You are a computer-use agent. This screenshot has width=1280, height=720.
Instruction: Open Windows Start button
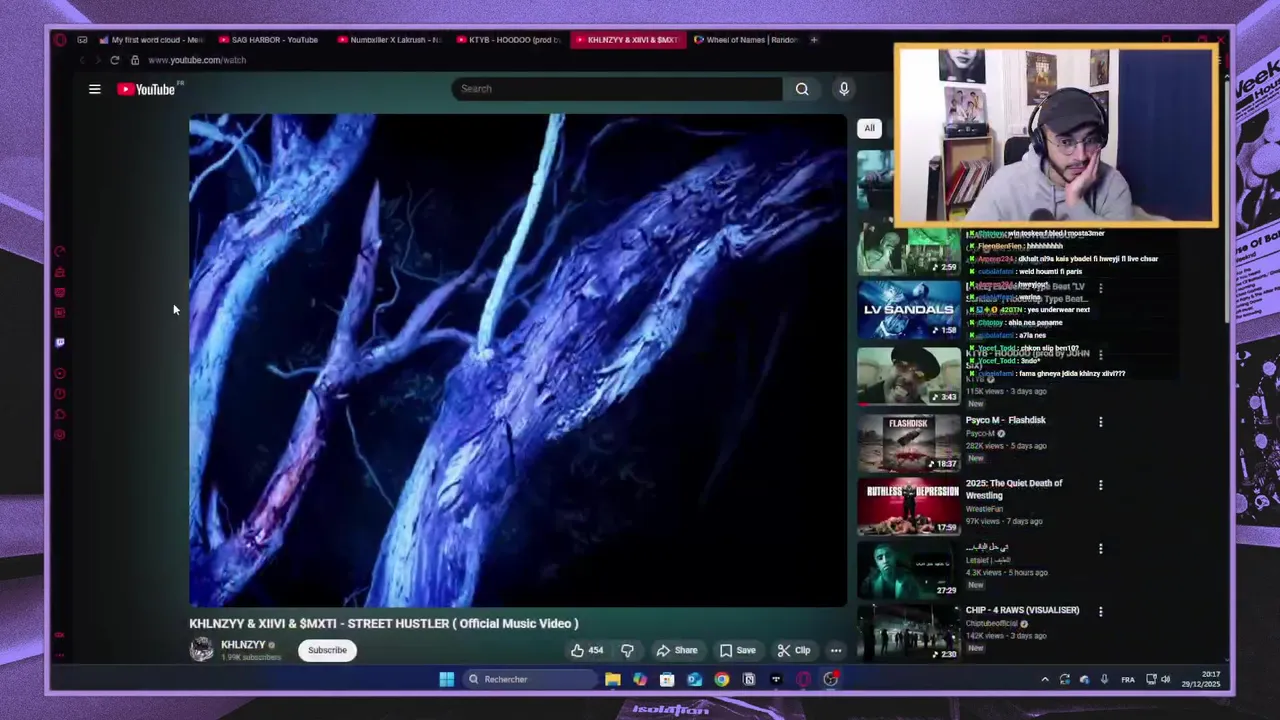446,679
